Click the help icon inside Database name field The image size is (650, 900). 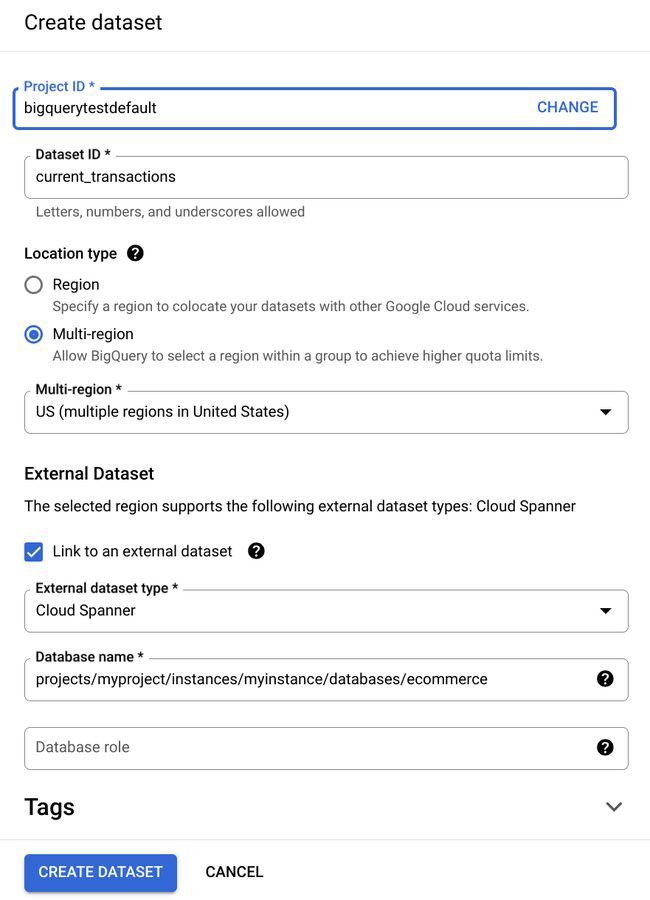coord(605,677)
